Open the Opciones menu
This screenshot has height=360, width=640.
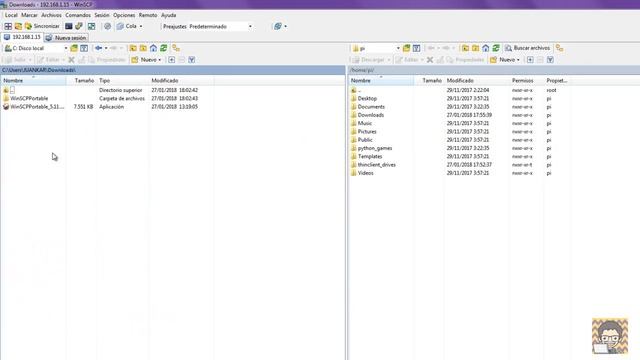pyautogui.click(x=124, y=15)
